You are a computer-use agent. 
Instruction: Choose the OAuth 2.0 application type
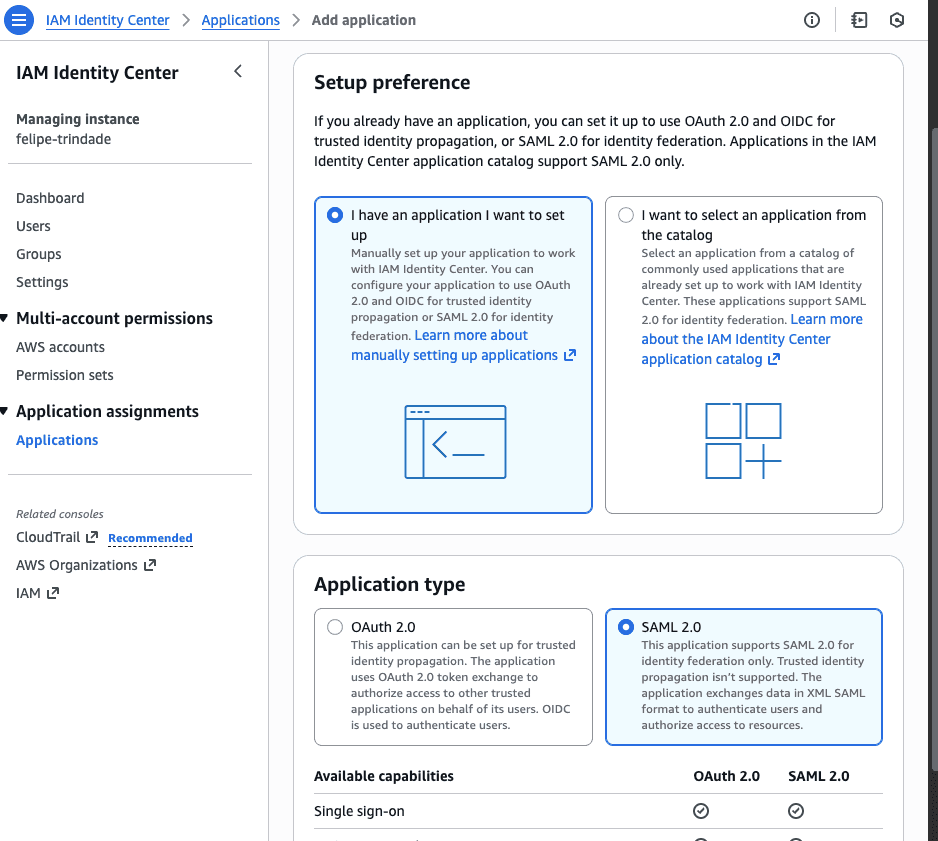[335, 627]
